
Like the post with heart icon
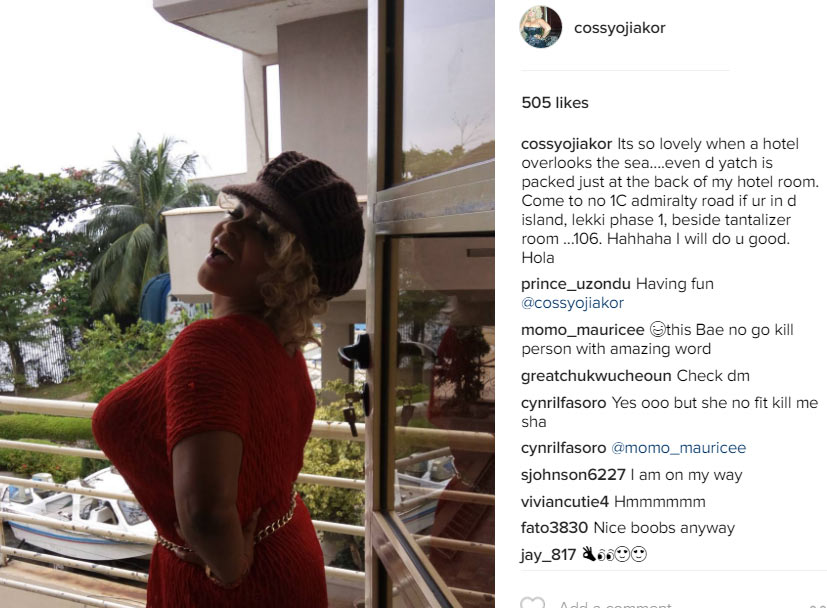pos(532,603)
